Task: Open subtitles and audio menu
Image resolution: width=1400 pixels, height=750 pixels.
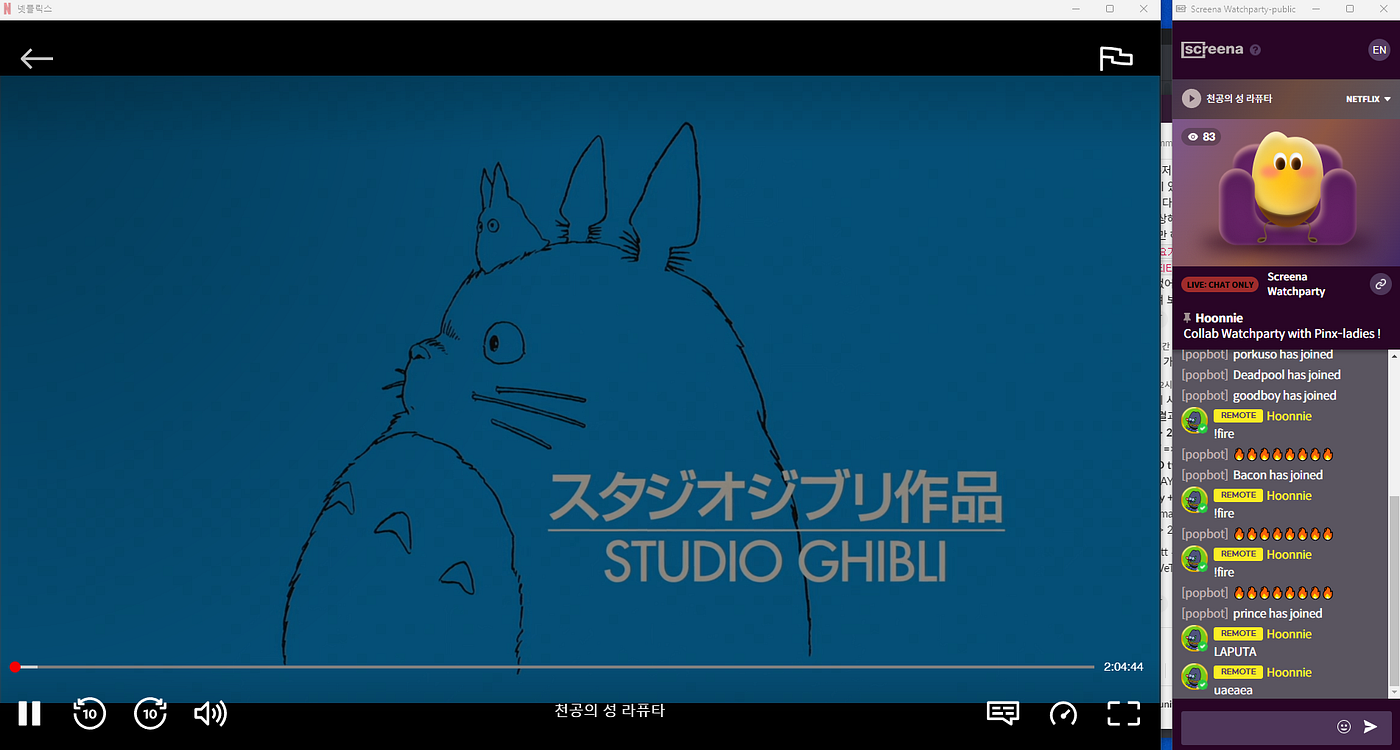Action: click(1003, 713)
